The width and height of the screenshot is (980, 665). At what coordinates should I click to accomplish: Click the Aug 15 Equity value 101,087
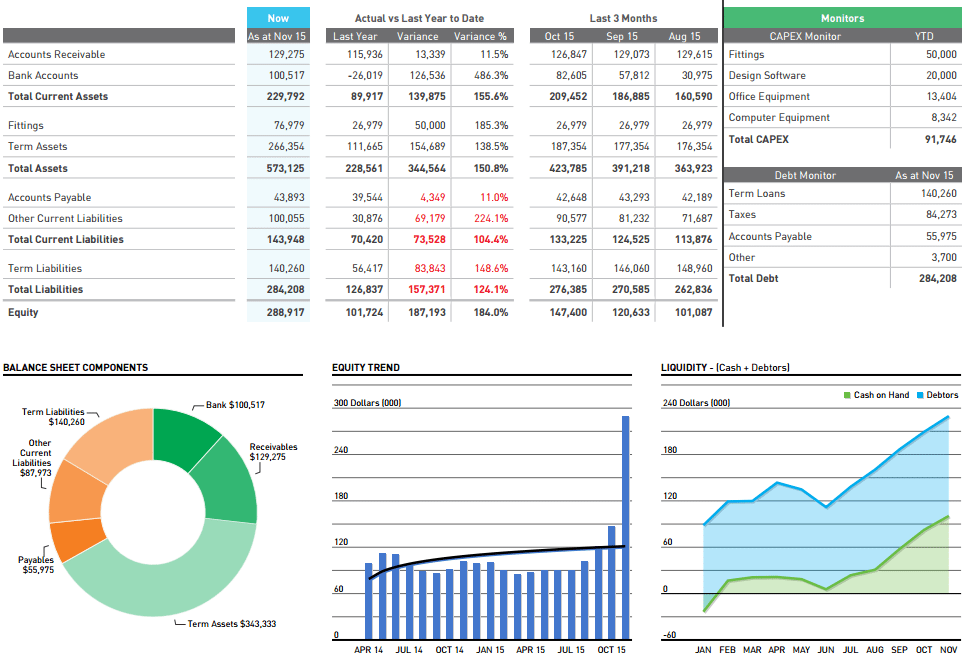[x=694, y=312]
